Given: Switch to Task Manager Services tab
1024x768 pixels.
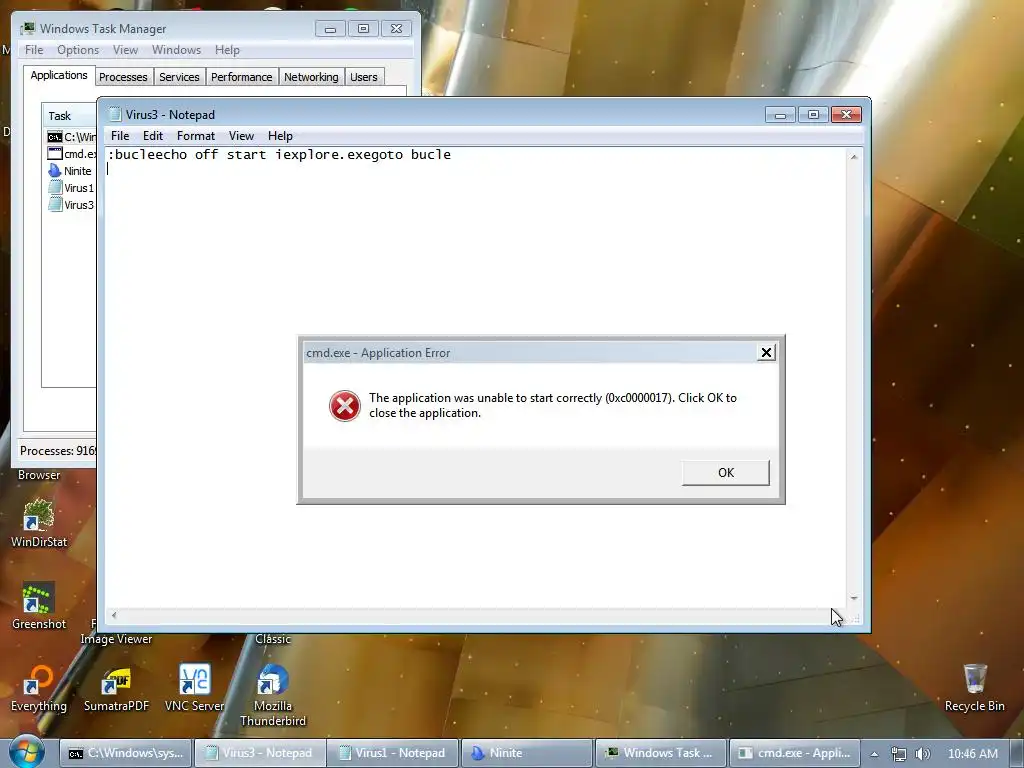Looking at the screenshot, I should tap(180, 77).
